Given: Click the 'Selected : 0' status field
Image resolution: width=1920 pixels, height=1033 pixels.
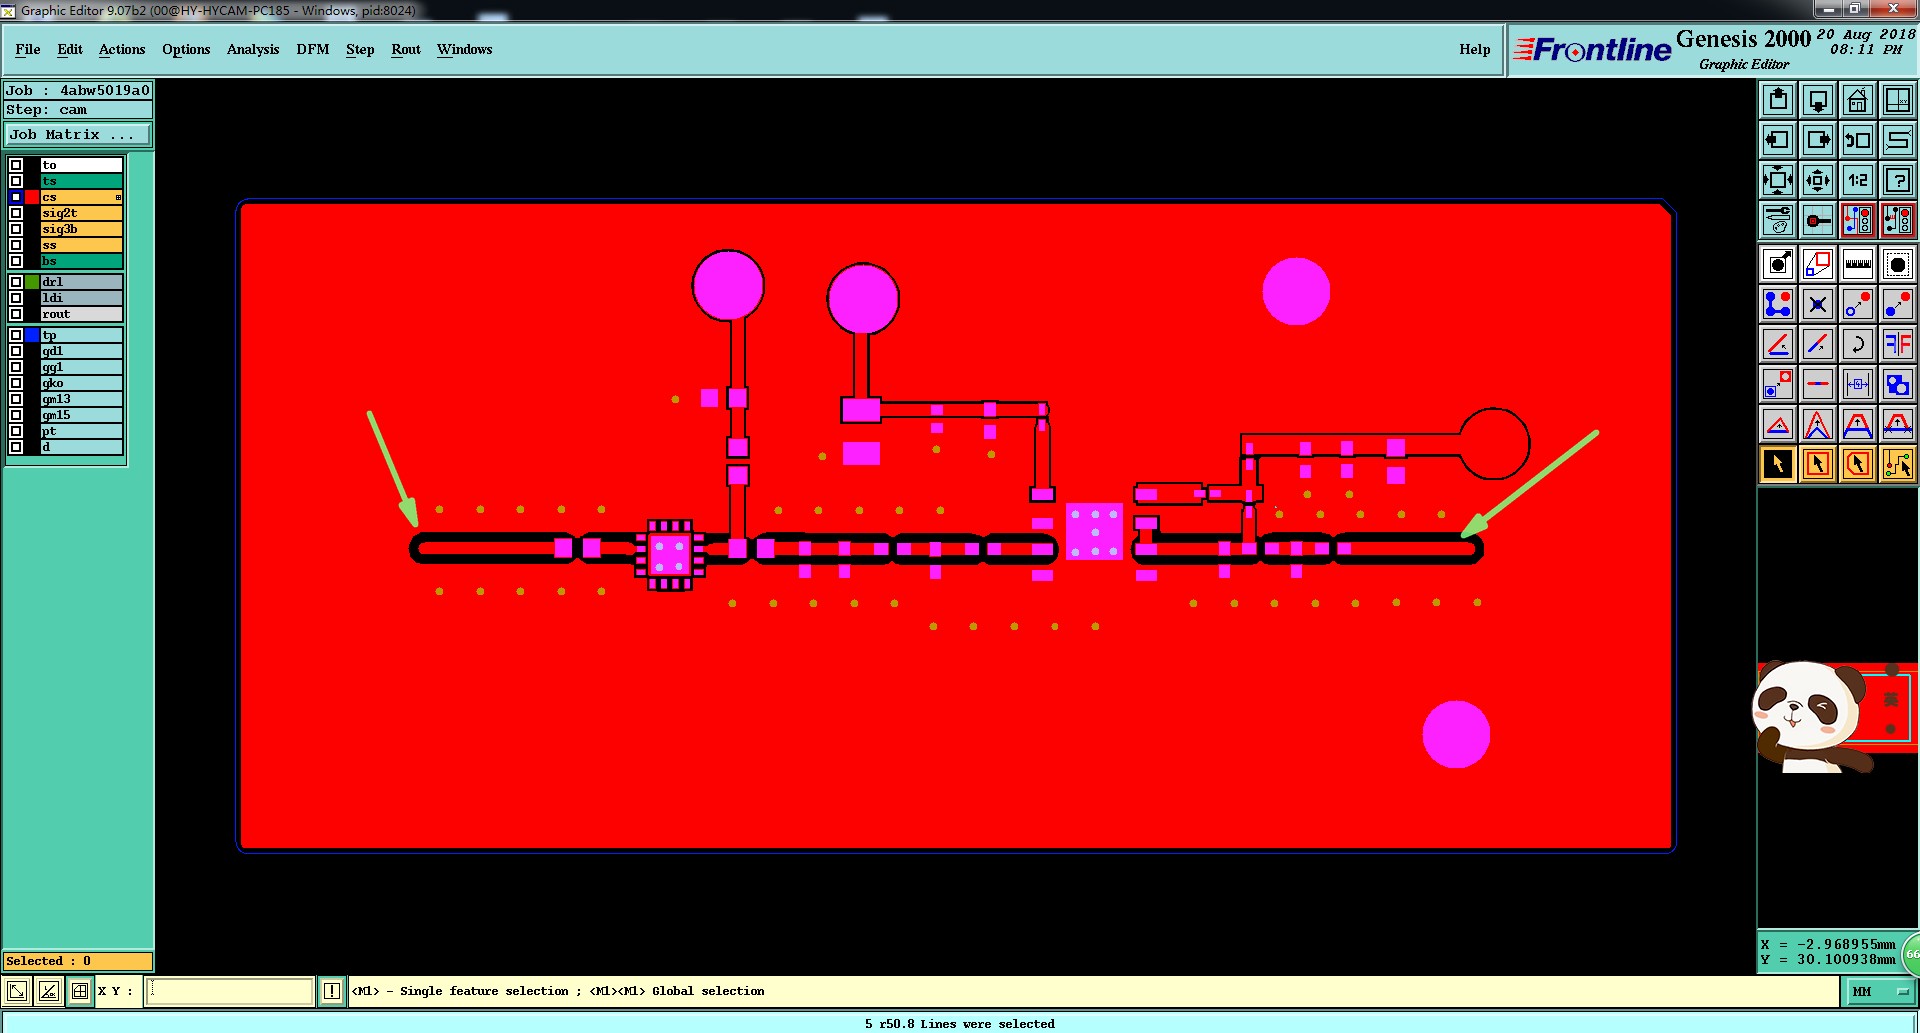Looking at the screenshot, I should 78,961.
